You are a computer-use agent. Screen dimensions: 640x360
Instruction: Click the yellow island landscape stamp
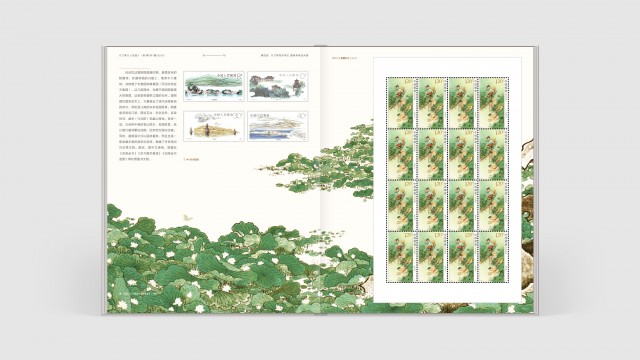click(x=213, y=126)
